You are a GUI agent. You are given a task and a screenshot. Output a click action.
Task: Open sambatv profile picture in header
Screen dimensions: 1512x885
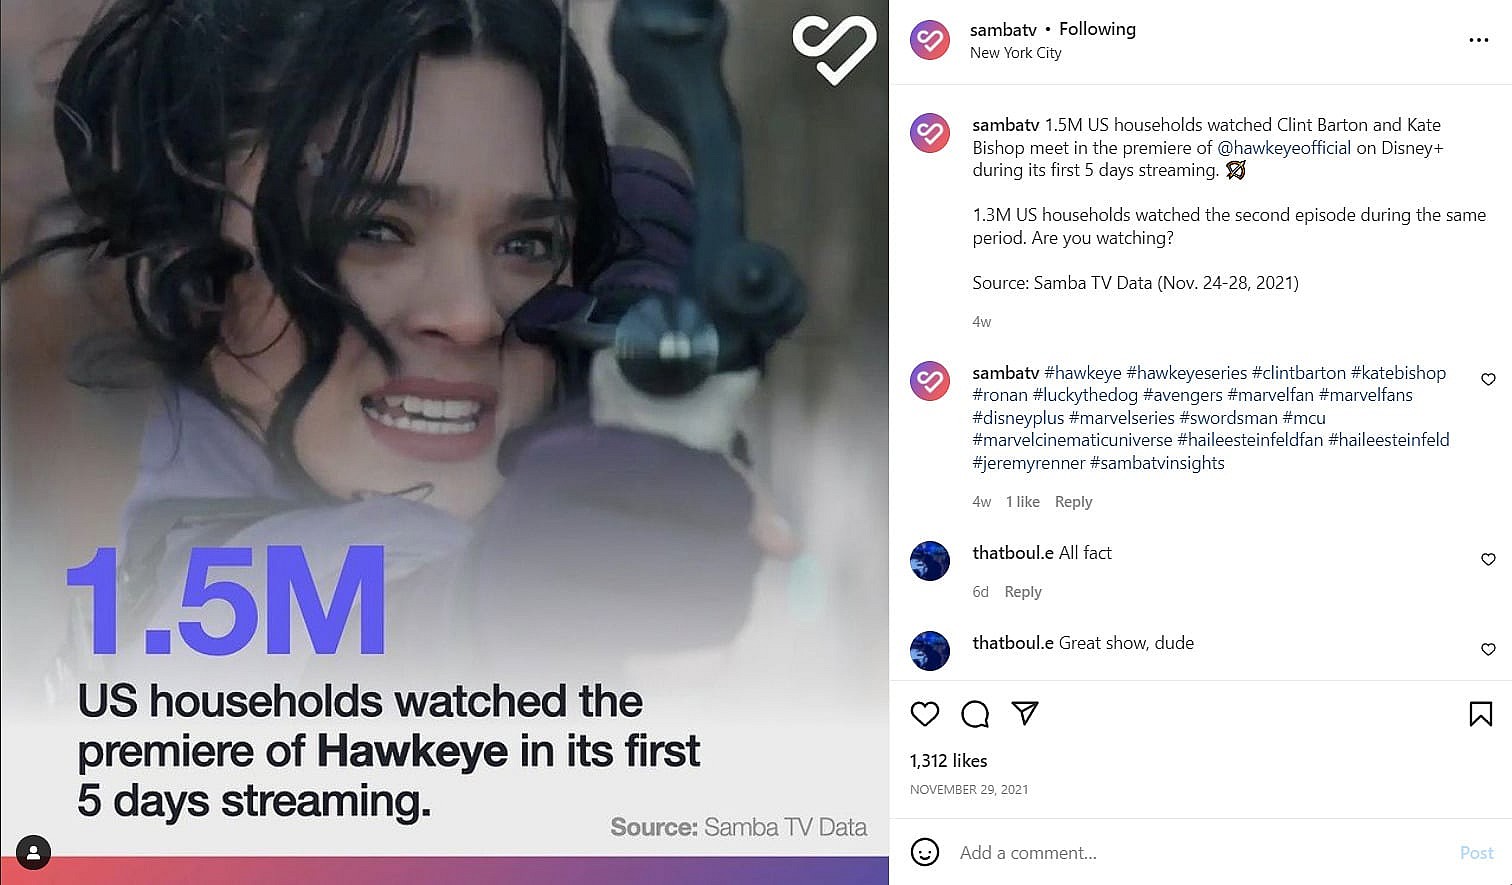pos(930,40)
